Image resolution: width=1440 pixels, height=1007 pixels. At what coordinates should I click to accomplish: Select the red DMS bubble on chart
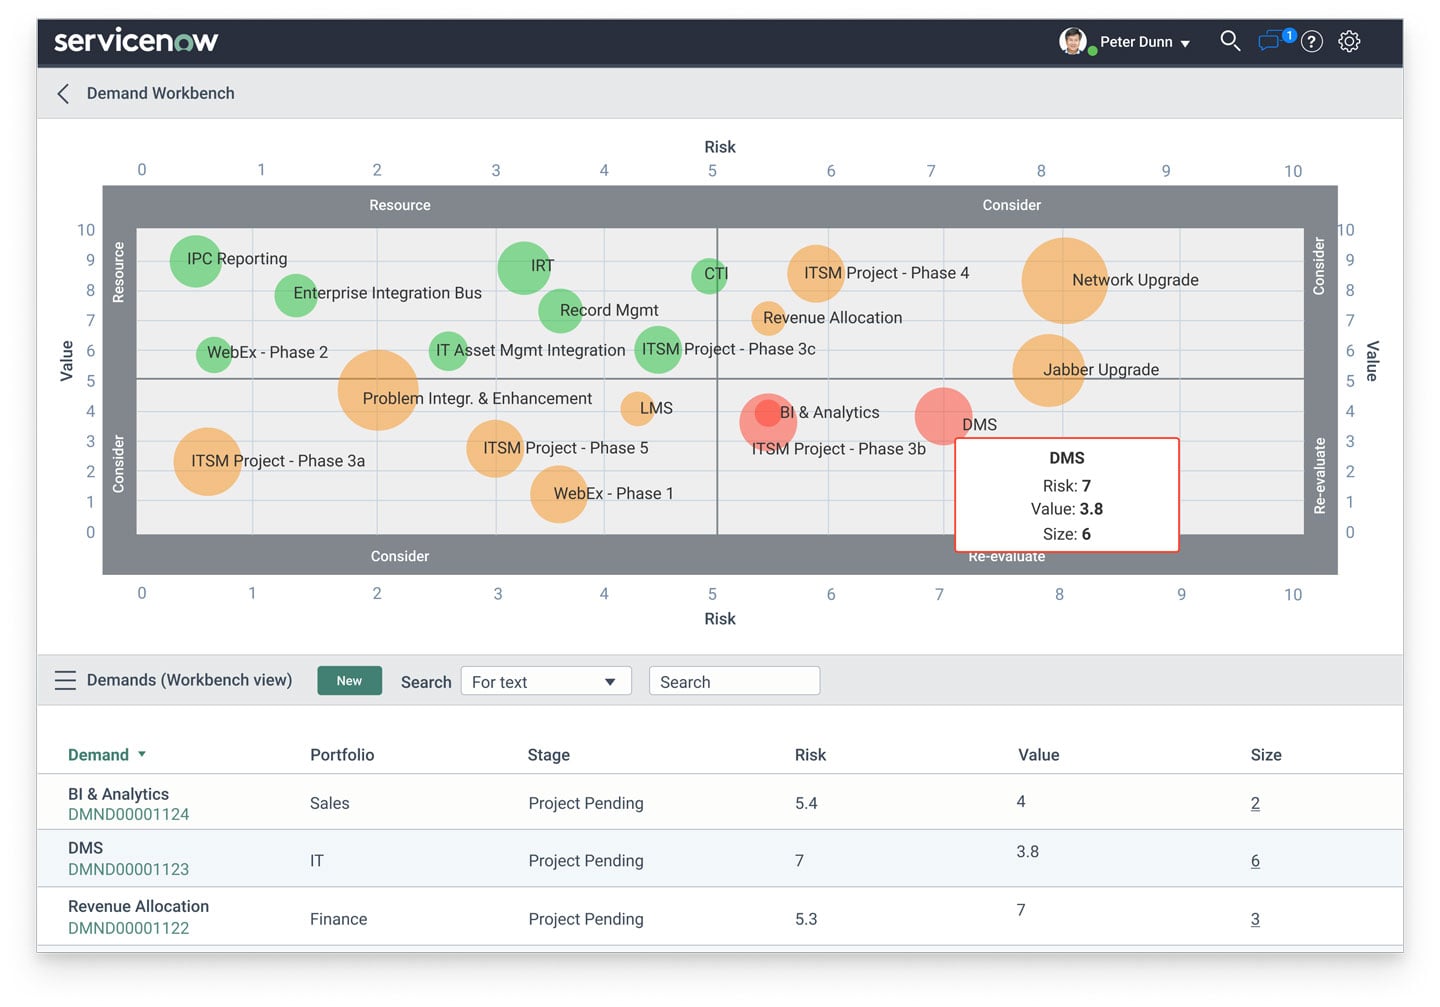pos(942,415)
